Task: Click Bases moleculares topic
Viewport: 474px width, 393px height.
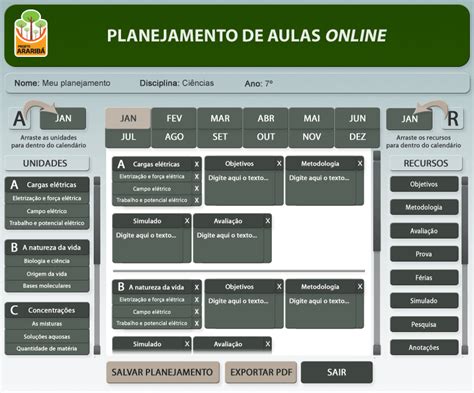Action: [x=47, y=286]
